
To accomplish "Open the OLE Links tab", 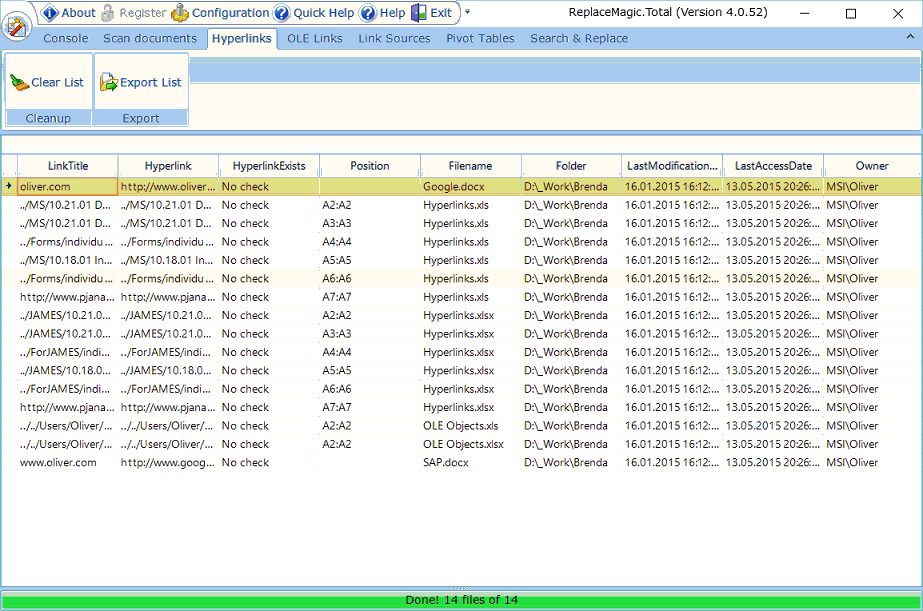I will pos(315,38).
